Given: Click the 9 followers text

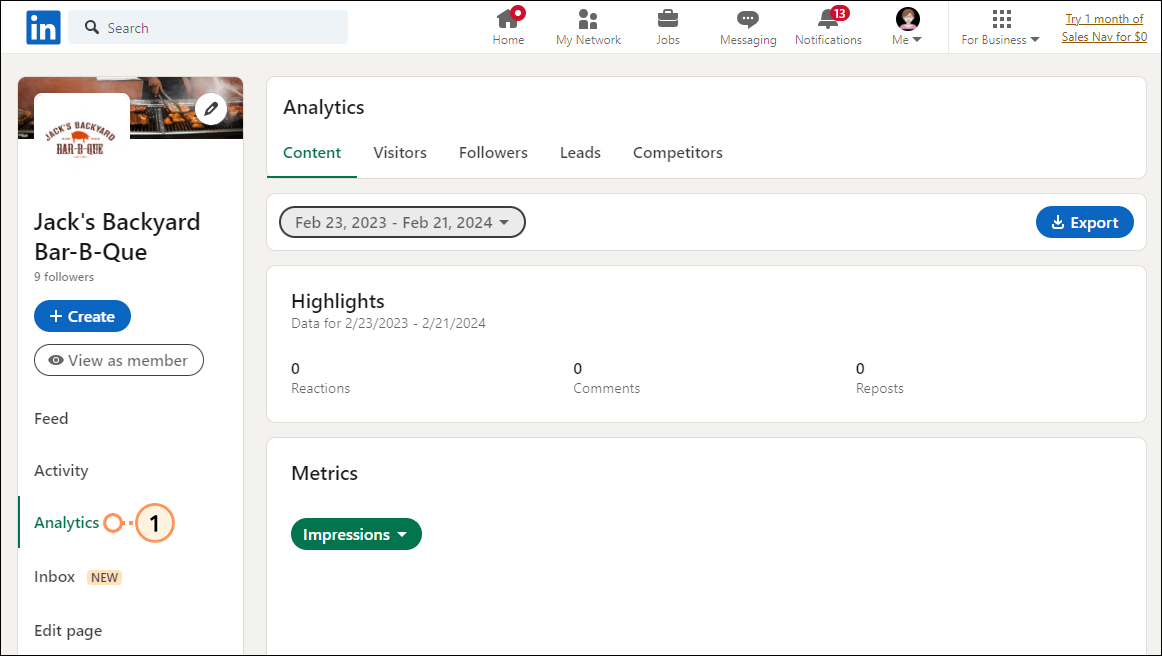Looking at the screenshot, I should pos(64,276).
